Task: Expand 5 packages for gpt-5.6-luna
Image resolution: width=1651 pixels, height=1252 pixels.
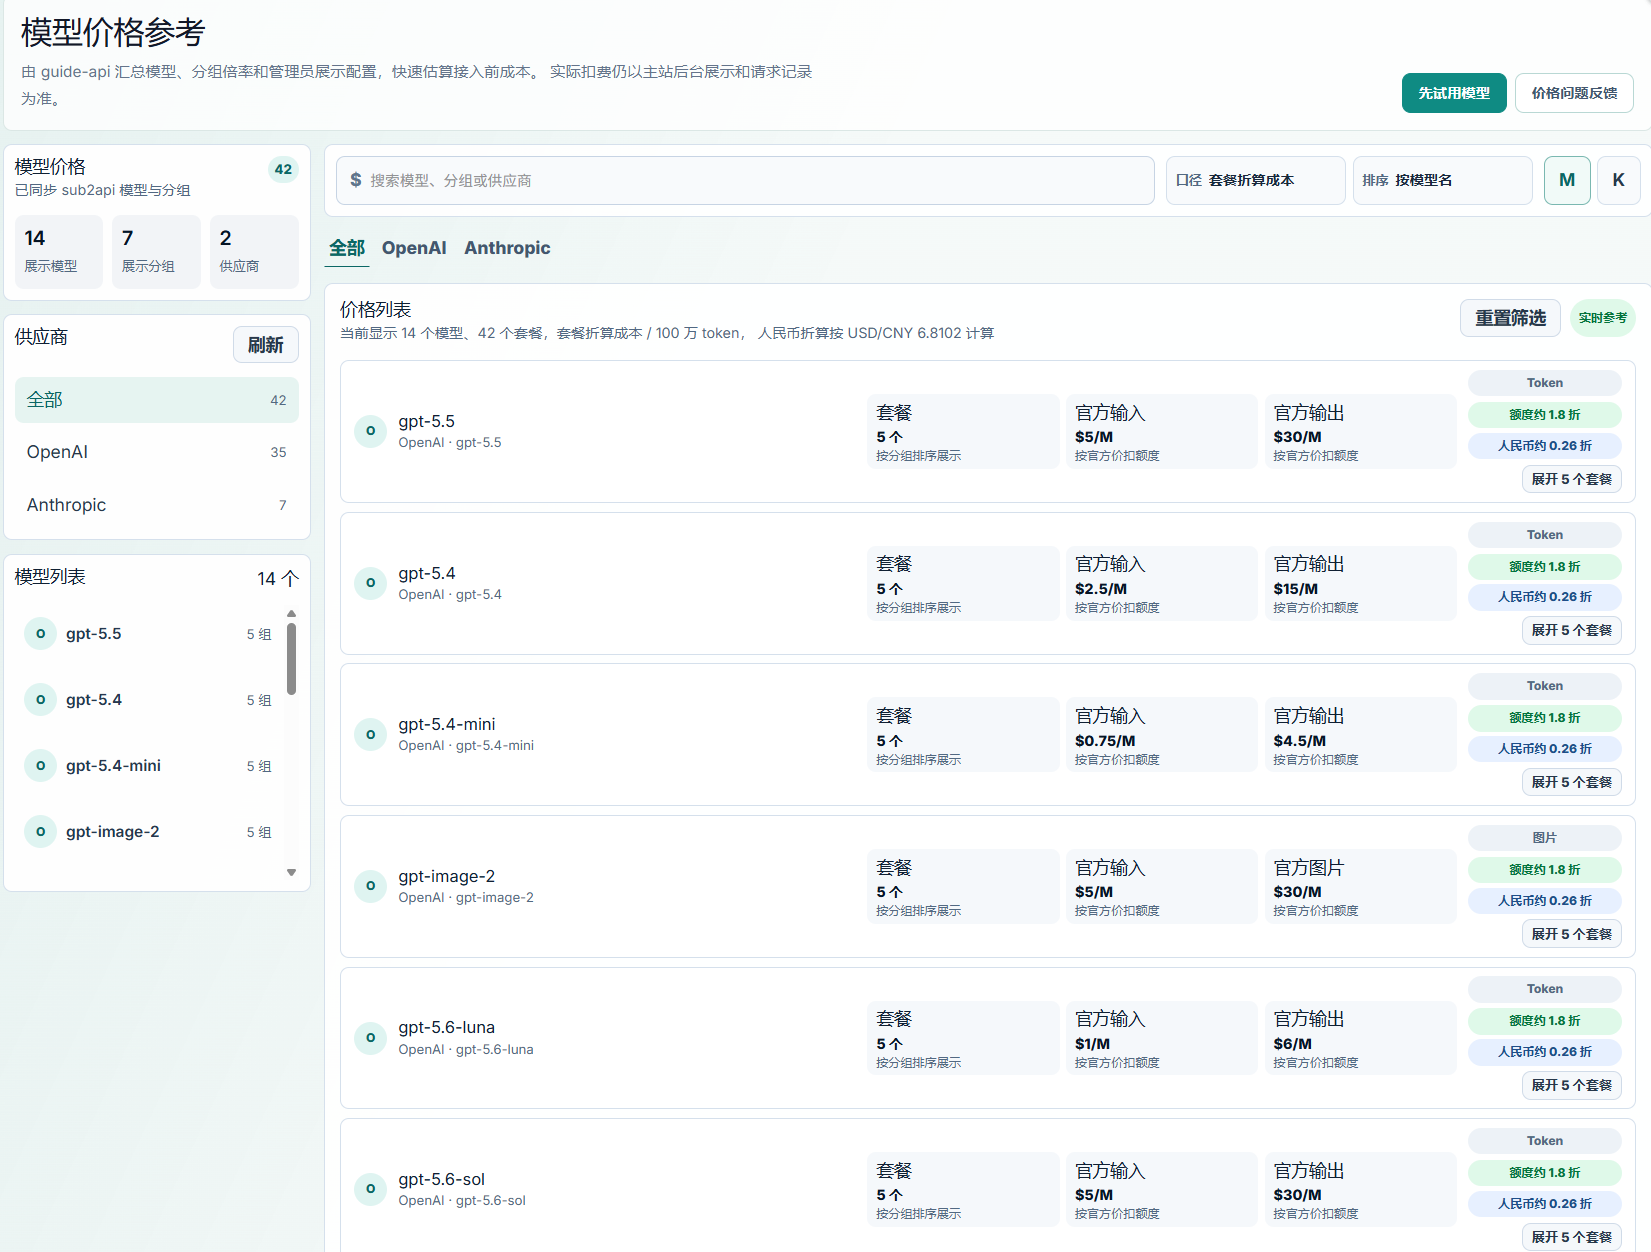Action: click(1571, 1085)
